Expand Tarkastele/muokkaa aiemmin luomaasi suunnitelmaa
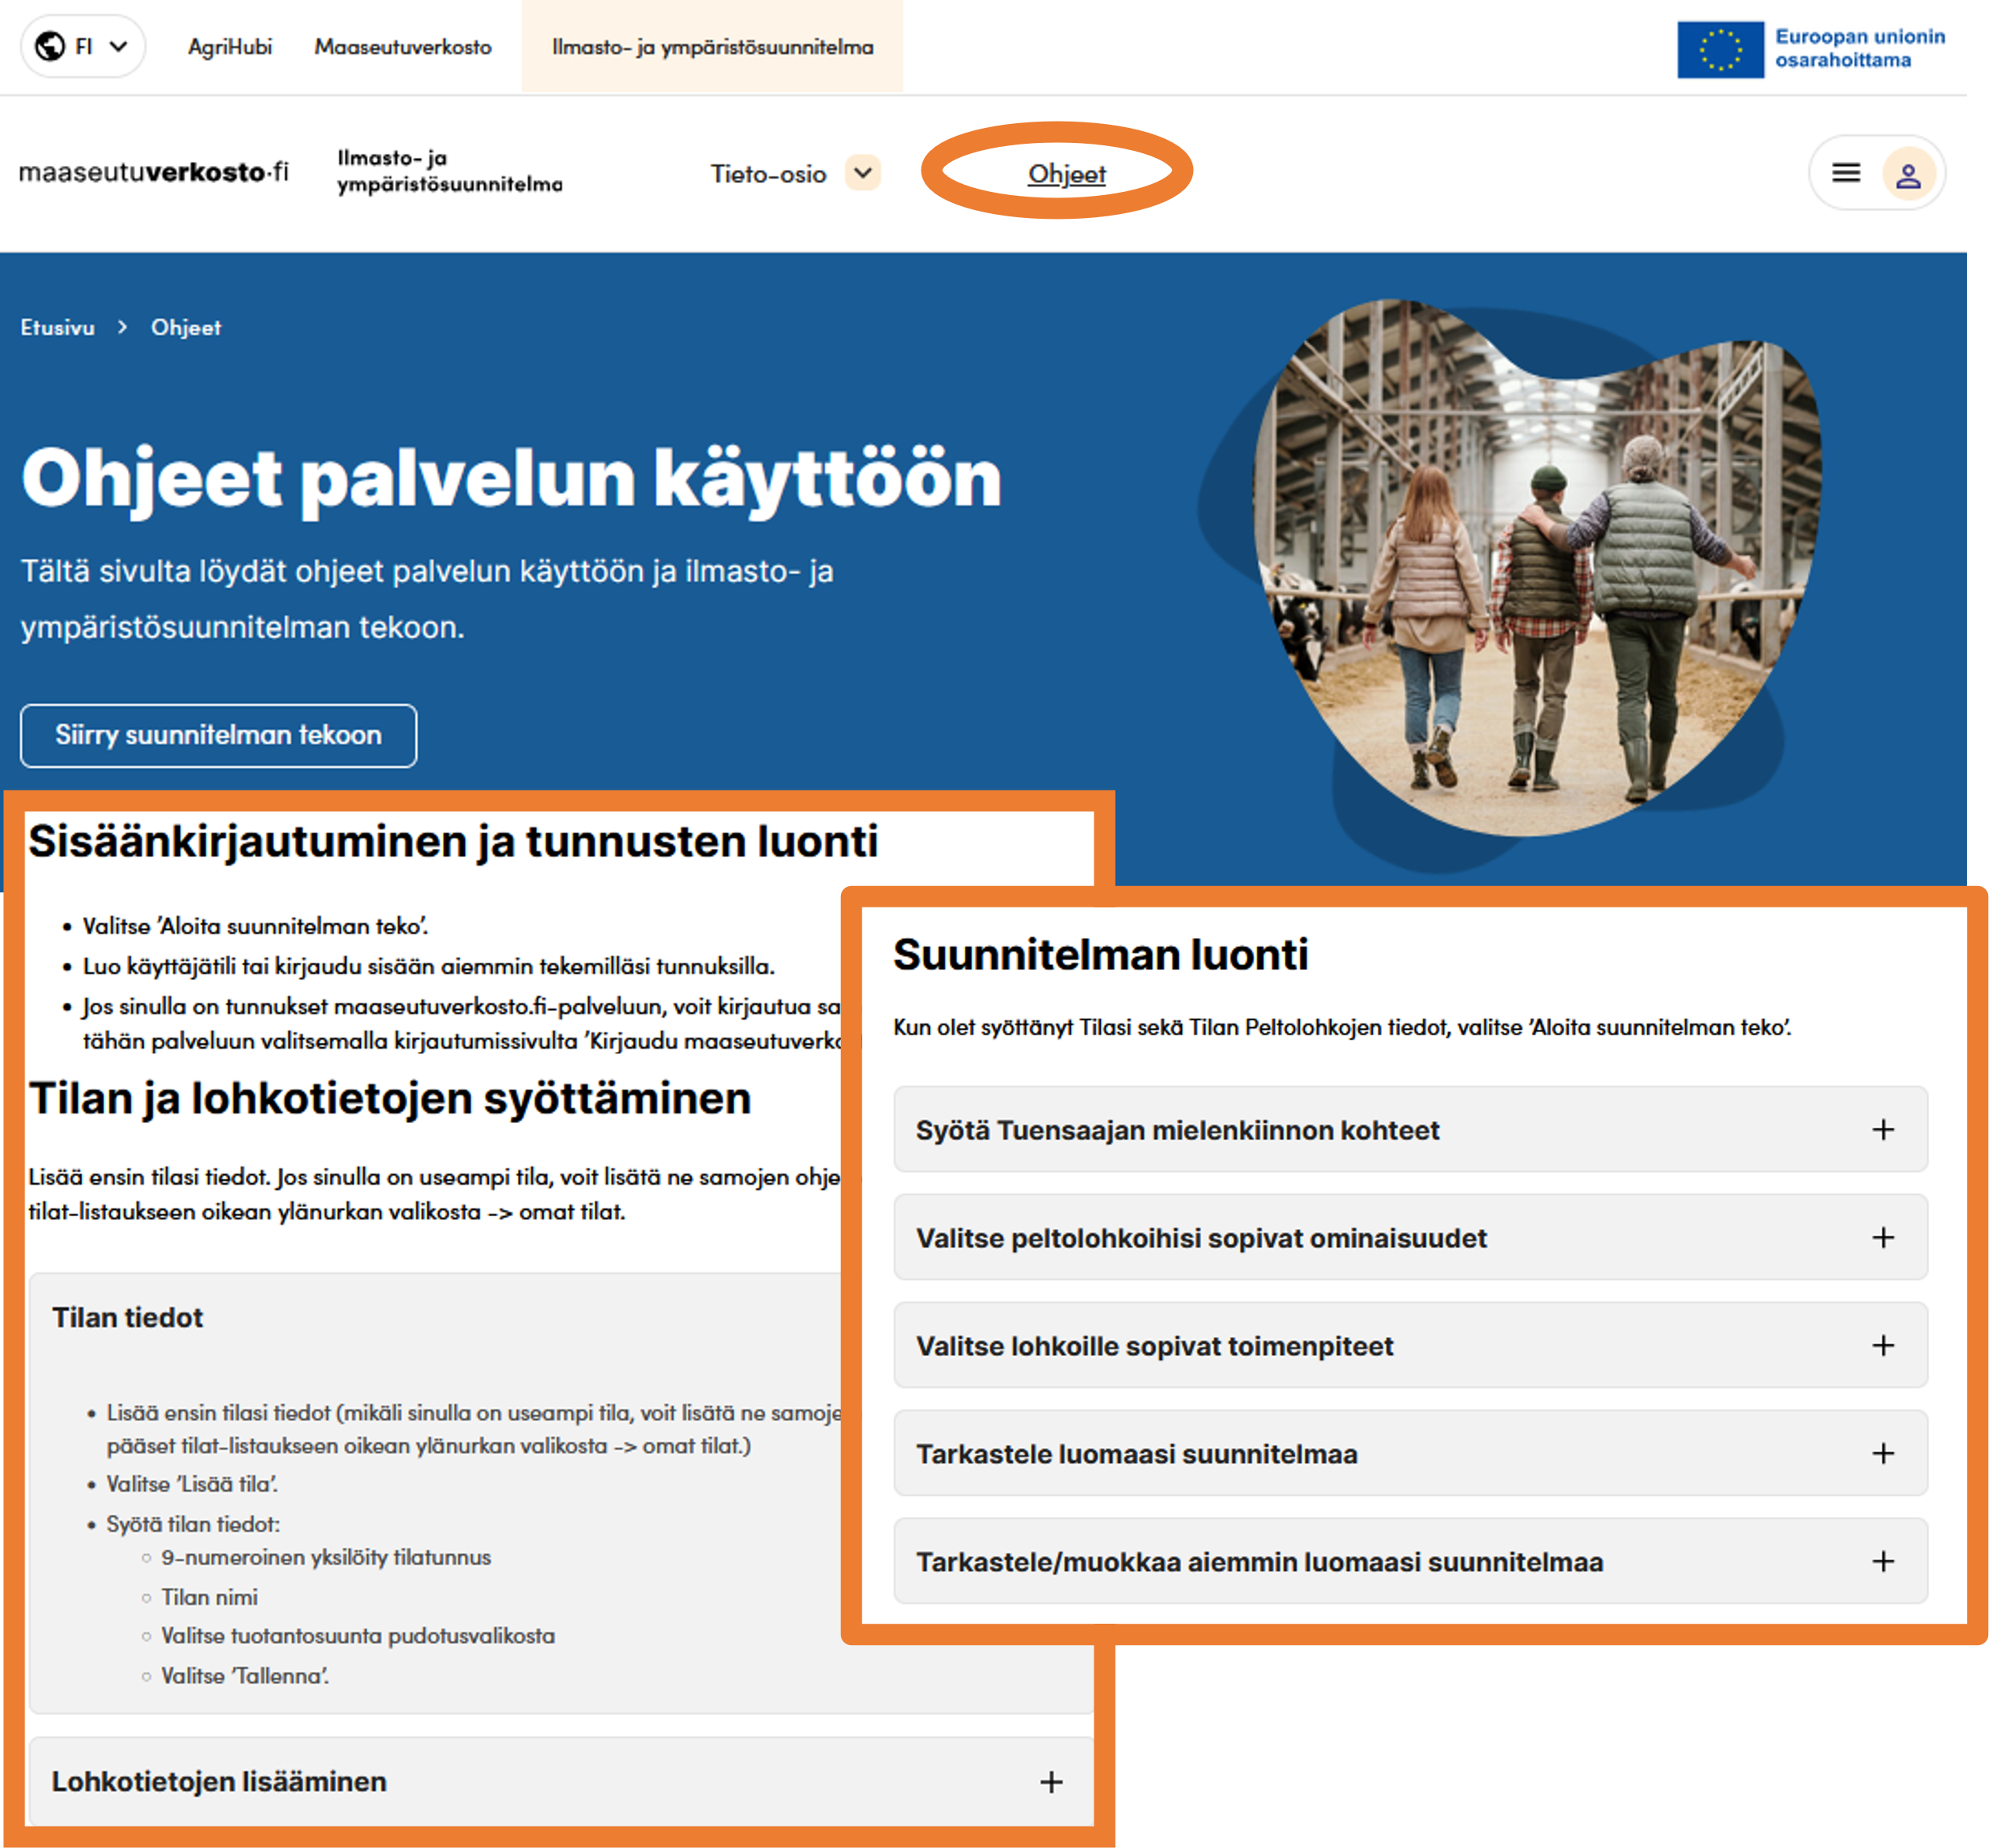 pyautogui.click(x=1884, y=1561)
